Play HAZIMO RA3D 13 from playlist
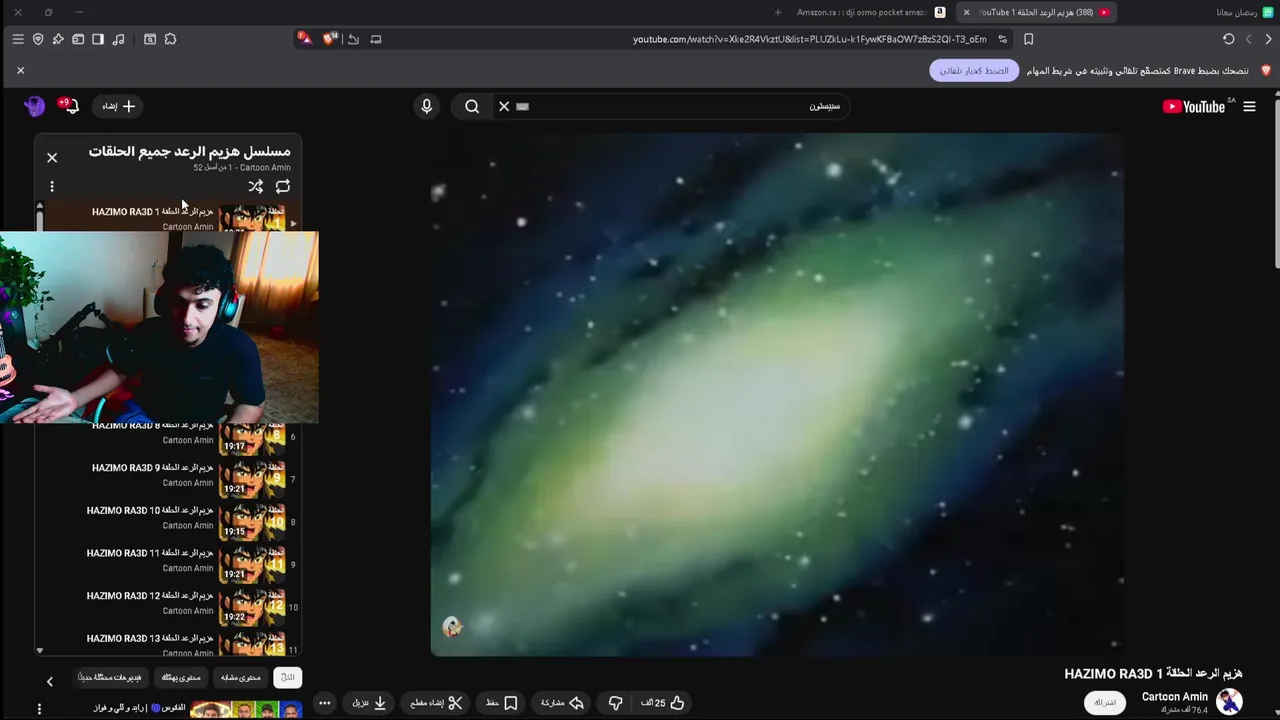 click(168, 644)
